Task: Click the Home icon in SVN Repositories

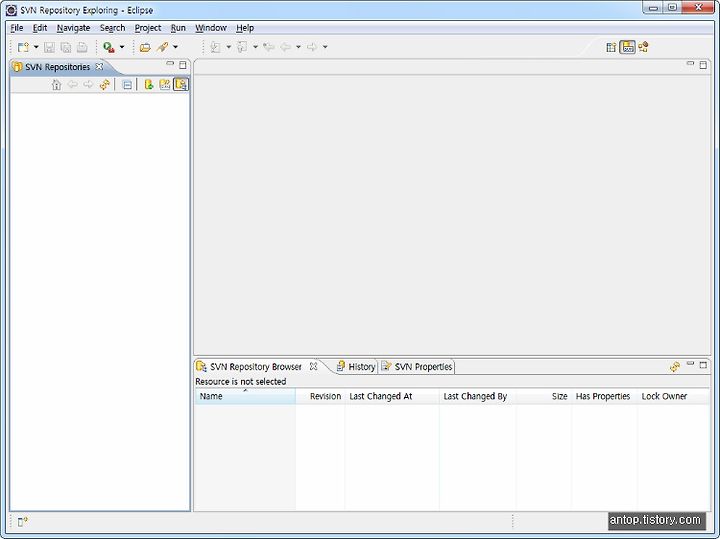Action: pyautogui.click(x=56, y=84)
